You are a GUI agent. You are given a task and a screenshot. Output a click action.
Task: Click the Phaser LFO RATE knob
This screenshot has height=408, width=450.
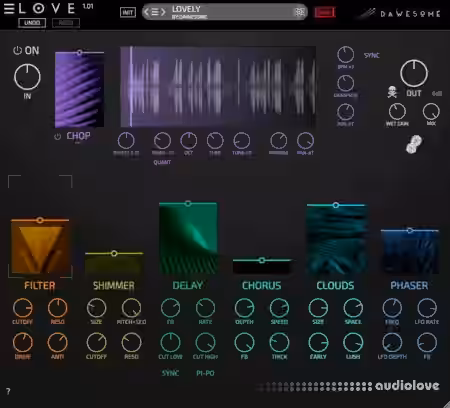tap(427, 308)
